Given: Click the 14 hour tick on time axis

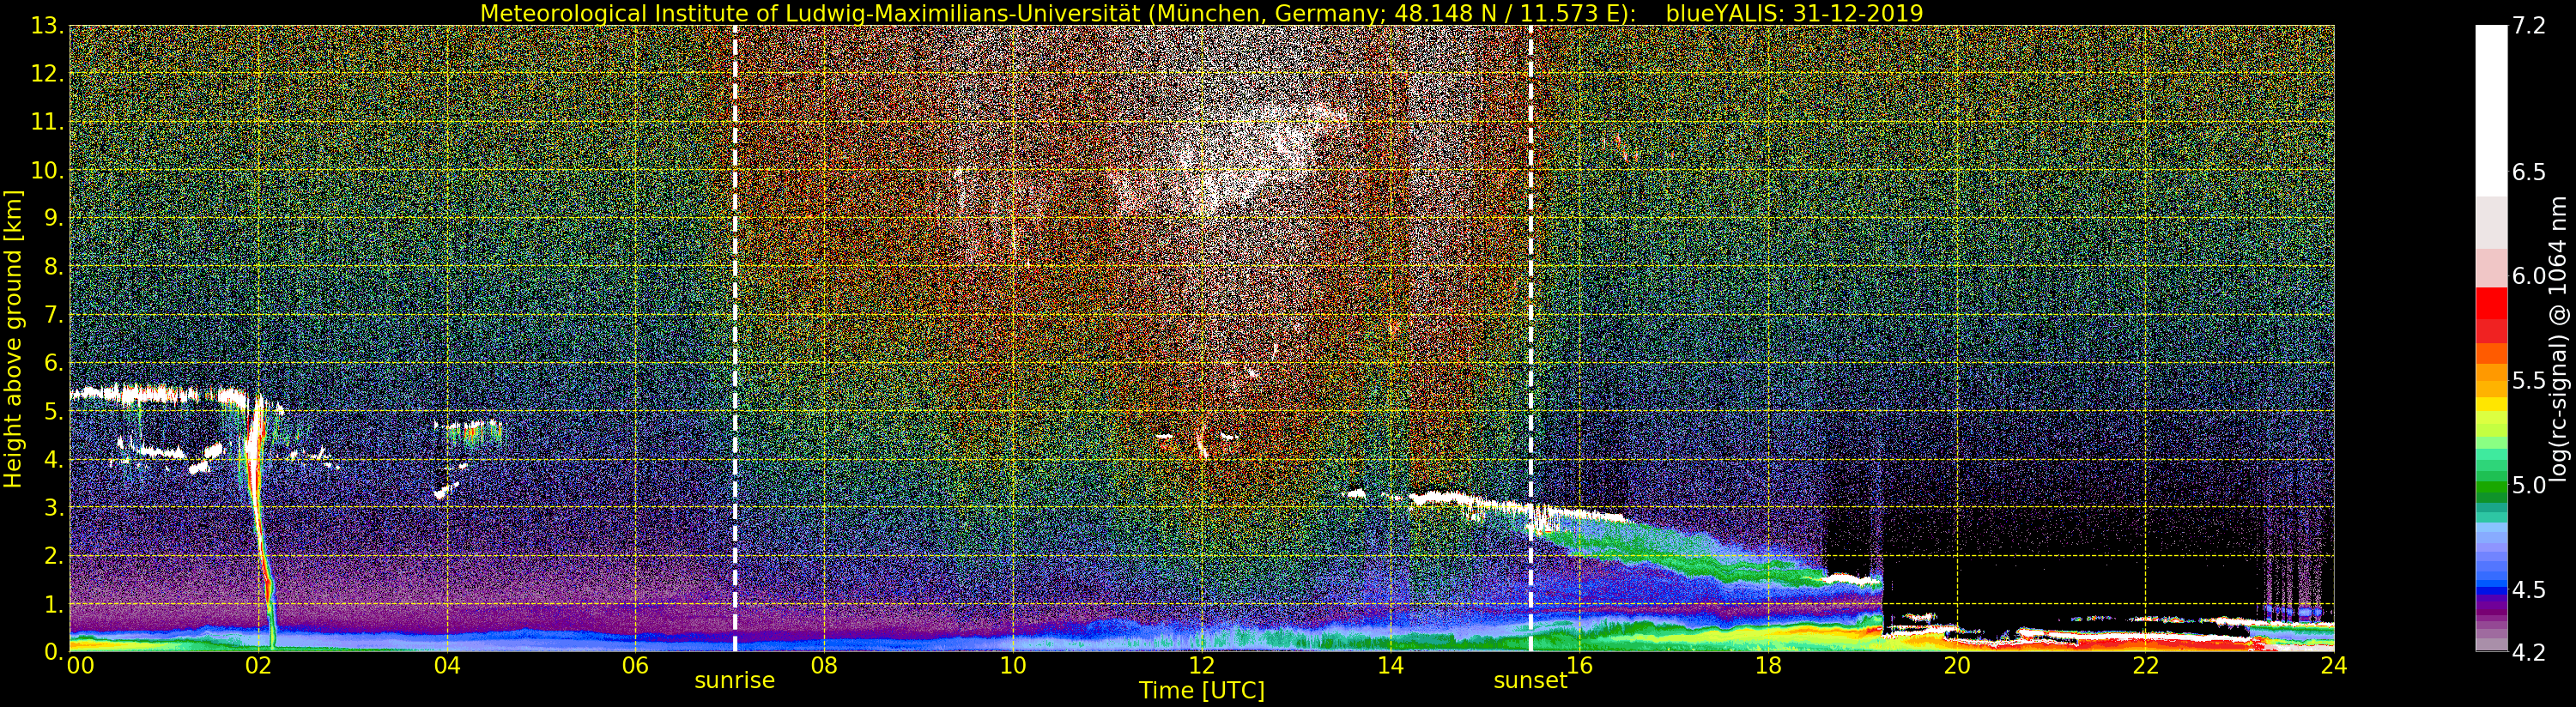Looking at the screenshot, I should [x=1390, y=665].
